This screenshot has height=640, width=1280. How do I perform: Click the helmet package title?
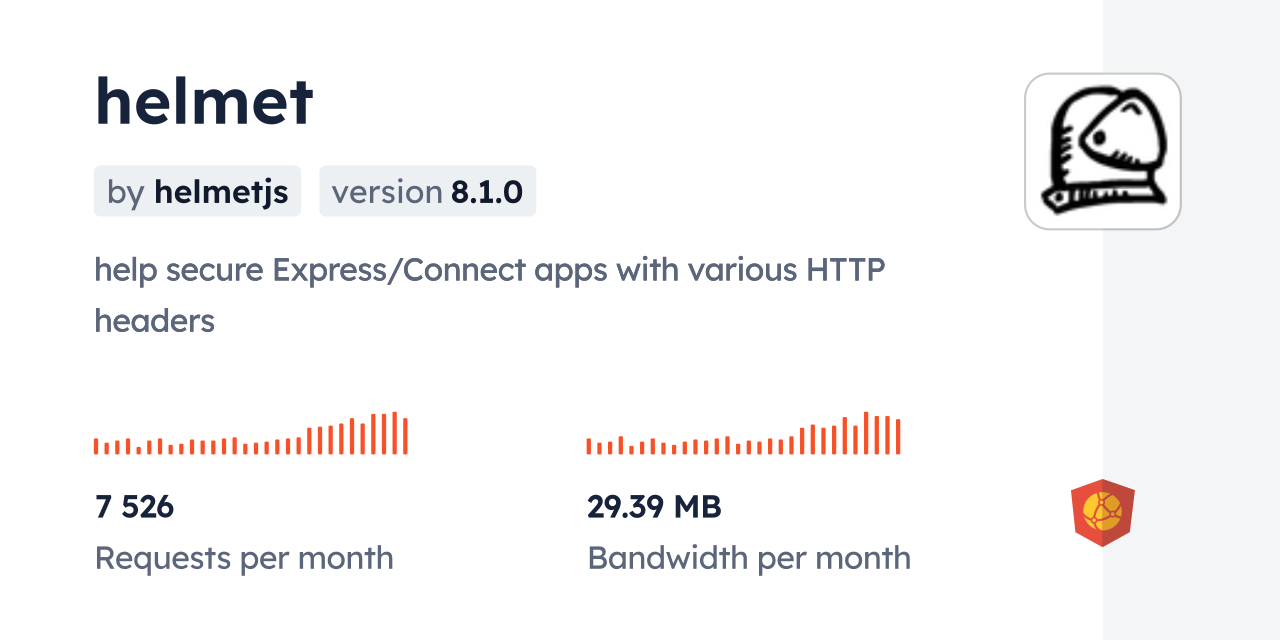pos(204,101)
